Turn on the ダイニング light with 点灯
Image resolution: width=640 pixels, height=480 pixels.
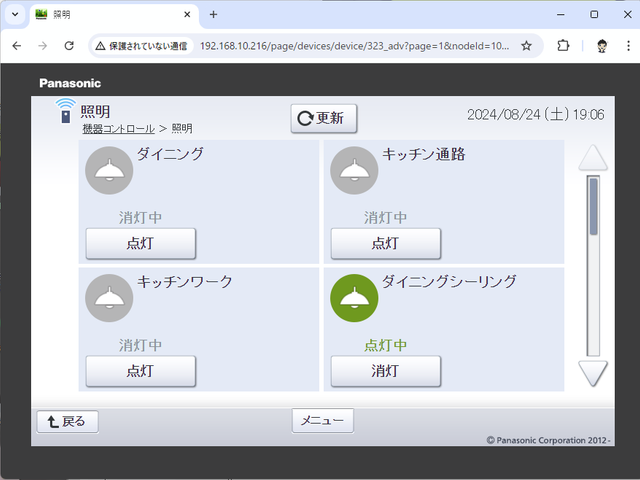pyautogui.click(x=140, y=243)
